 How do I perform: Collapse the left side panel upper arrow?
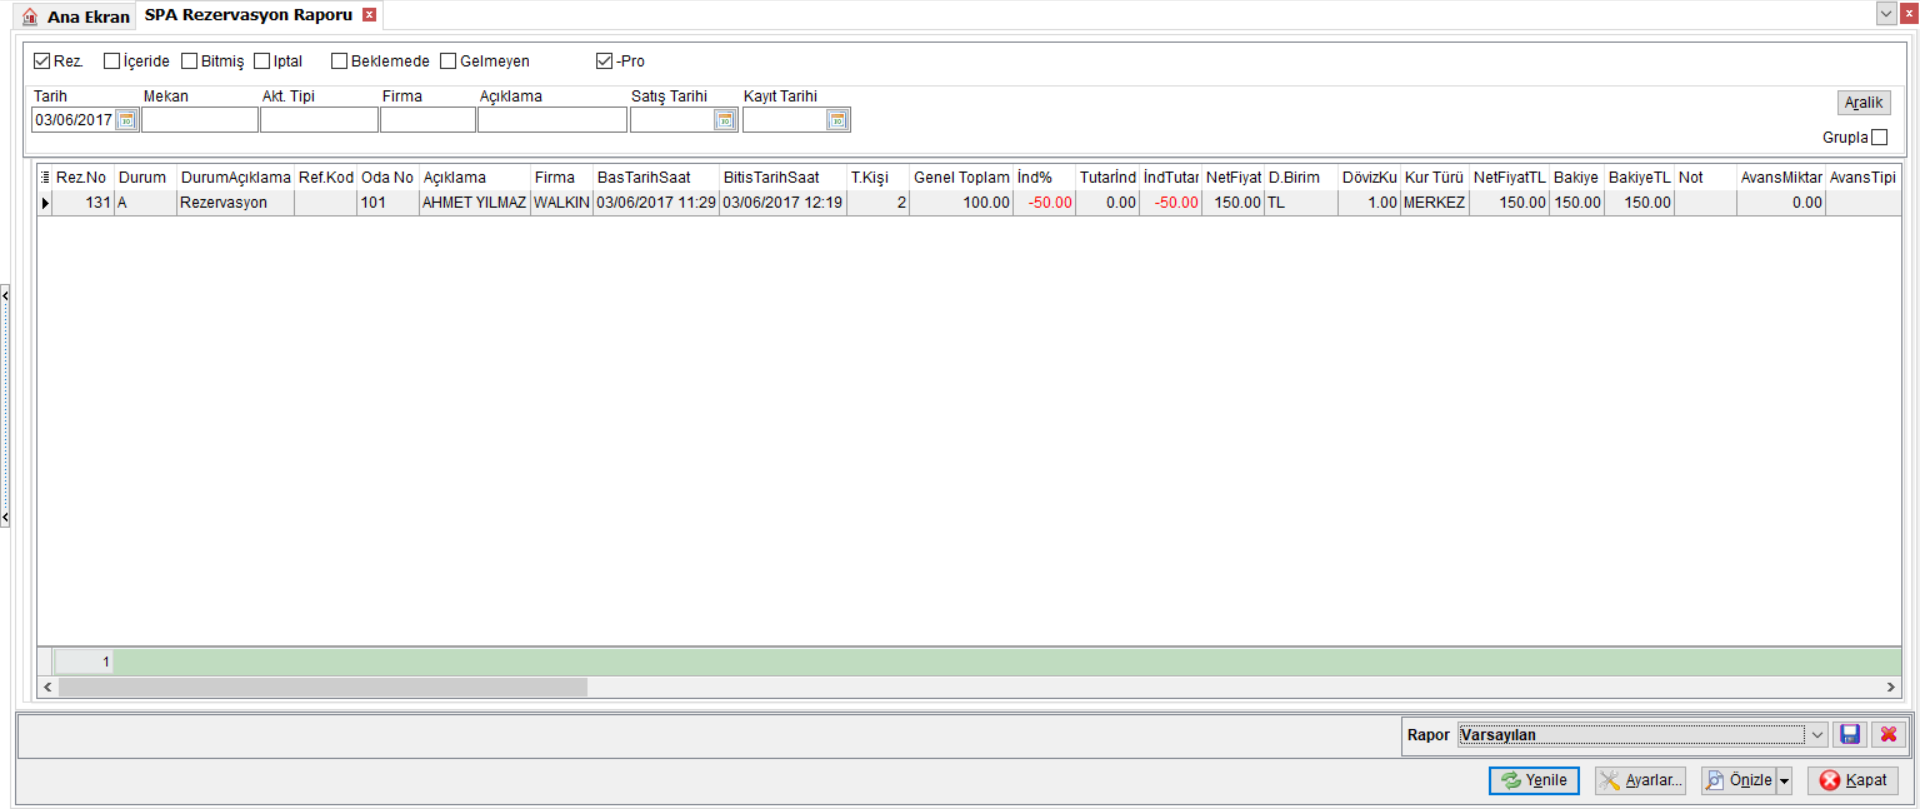pyautogui.click(x=5, y=296)
